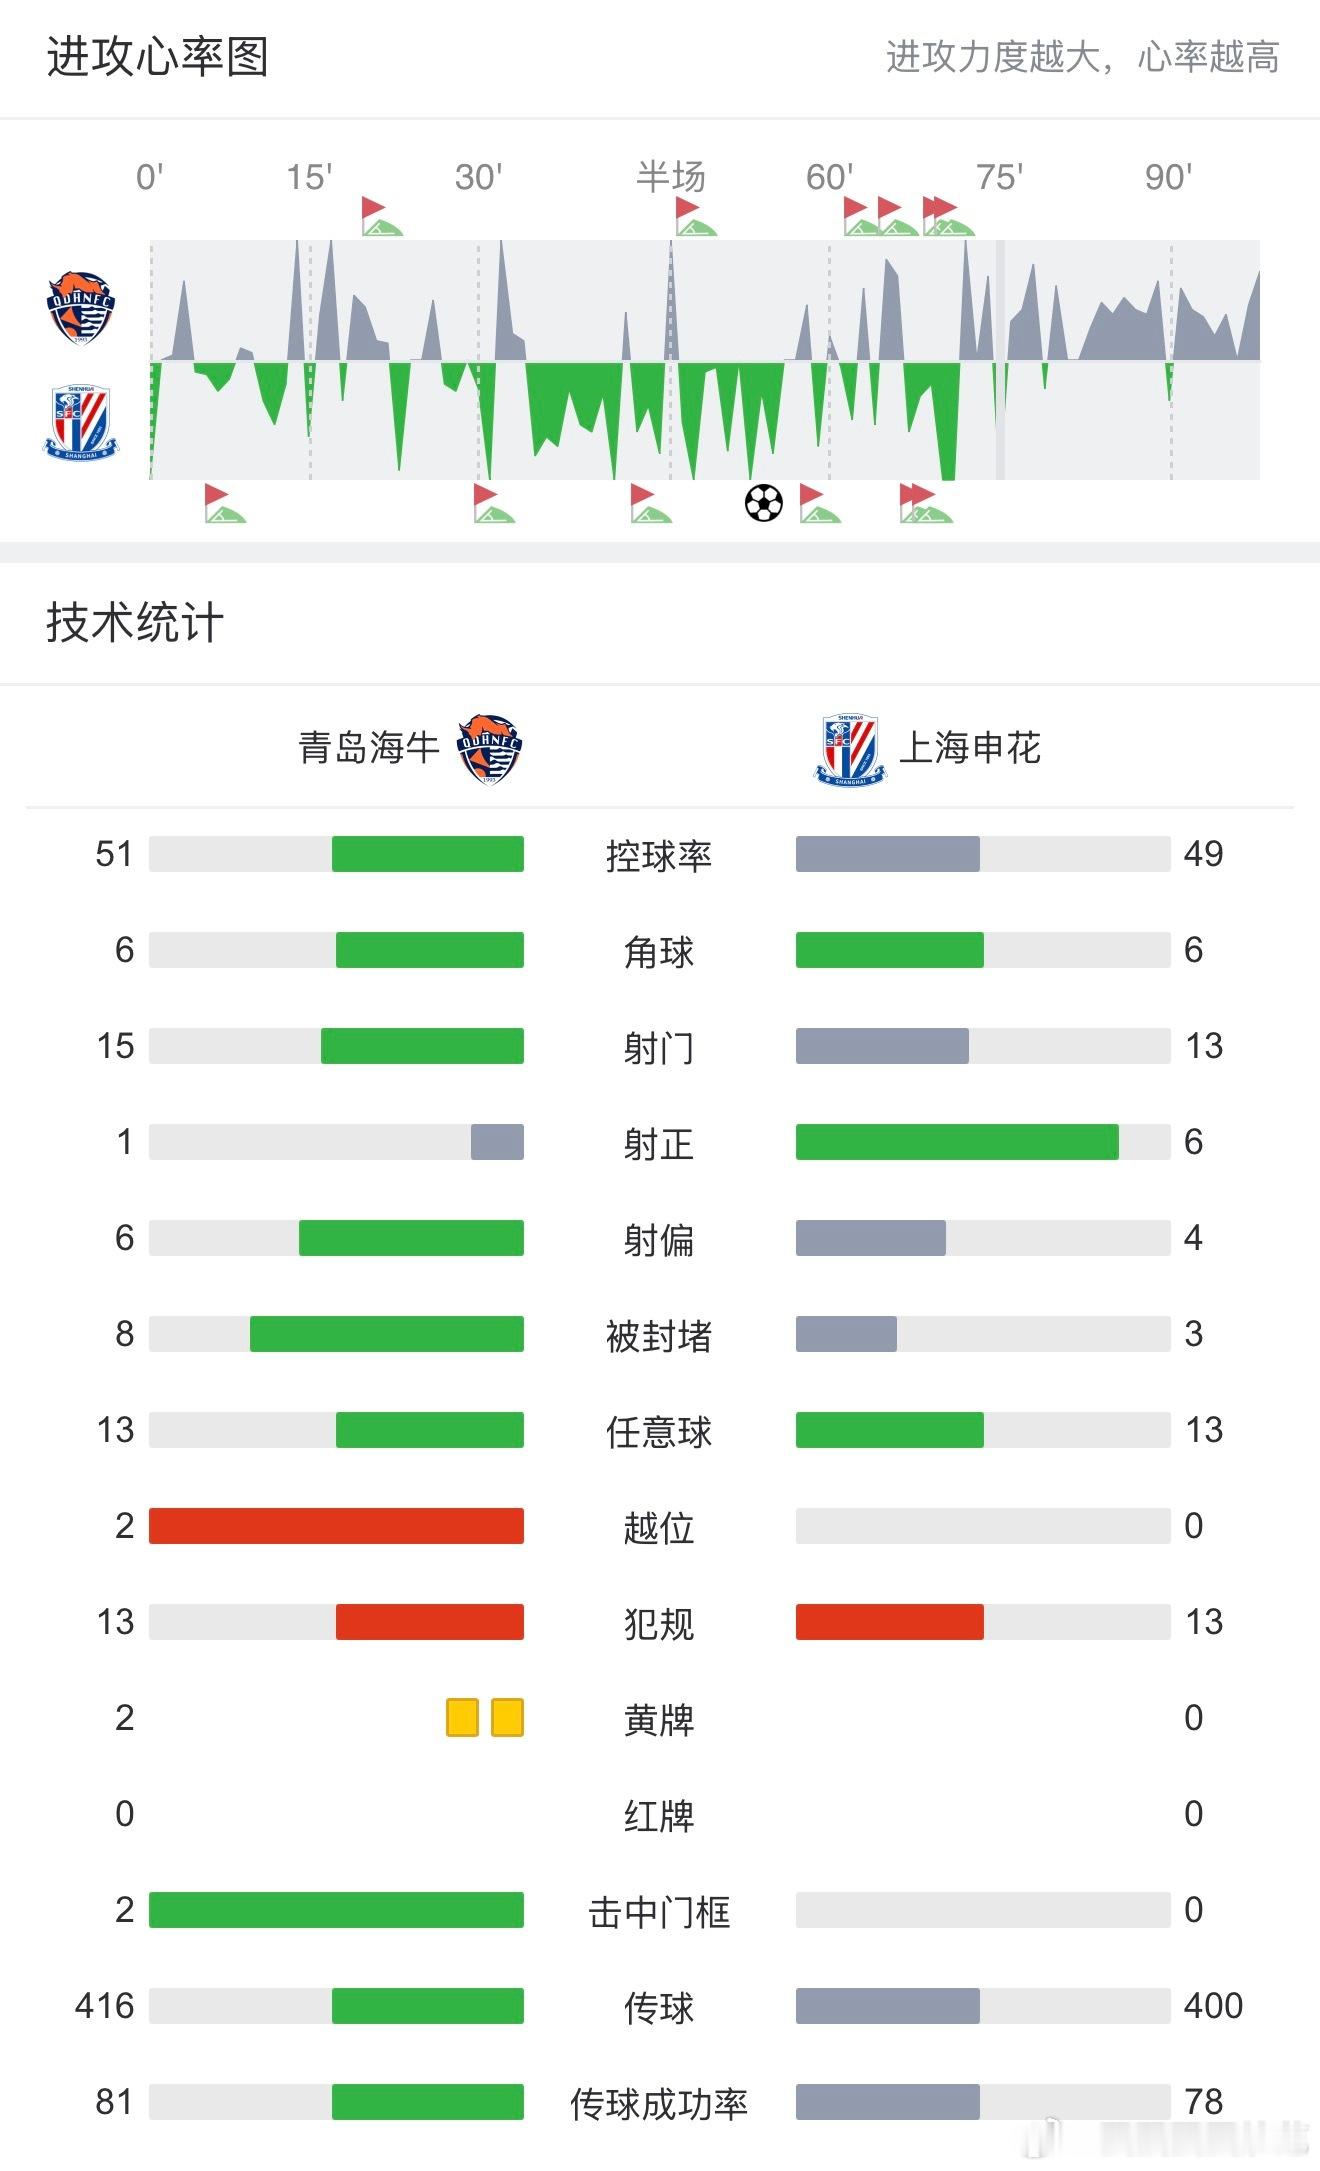Screen dimensions: 1320x2171
Task: Click Qingdao Hainiu logo beside heart rate chart
Action: [x=81, y=307]
